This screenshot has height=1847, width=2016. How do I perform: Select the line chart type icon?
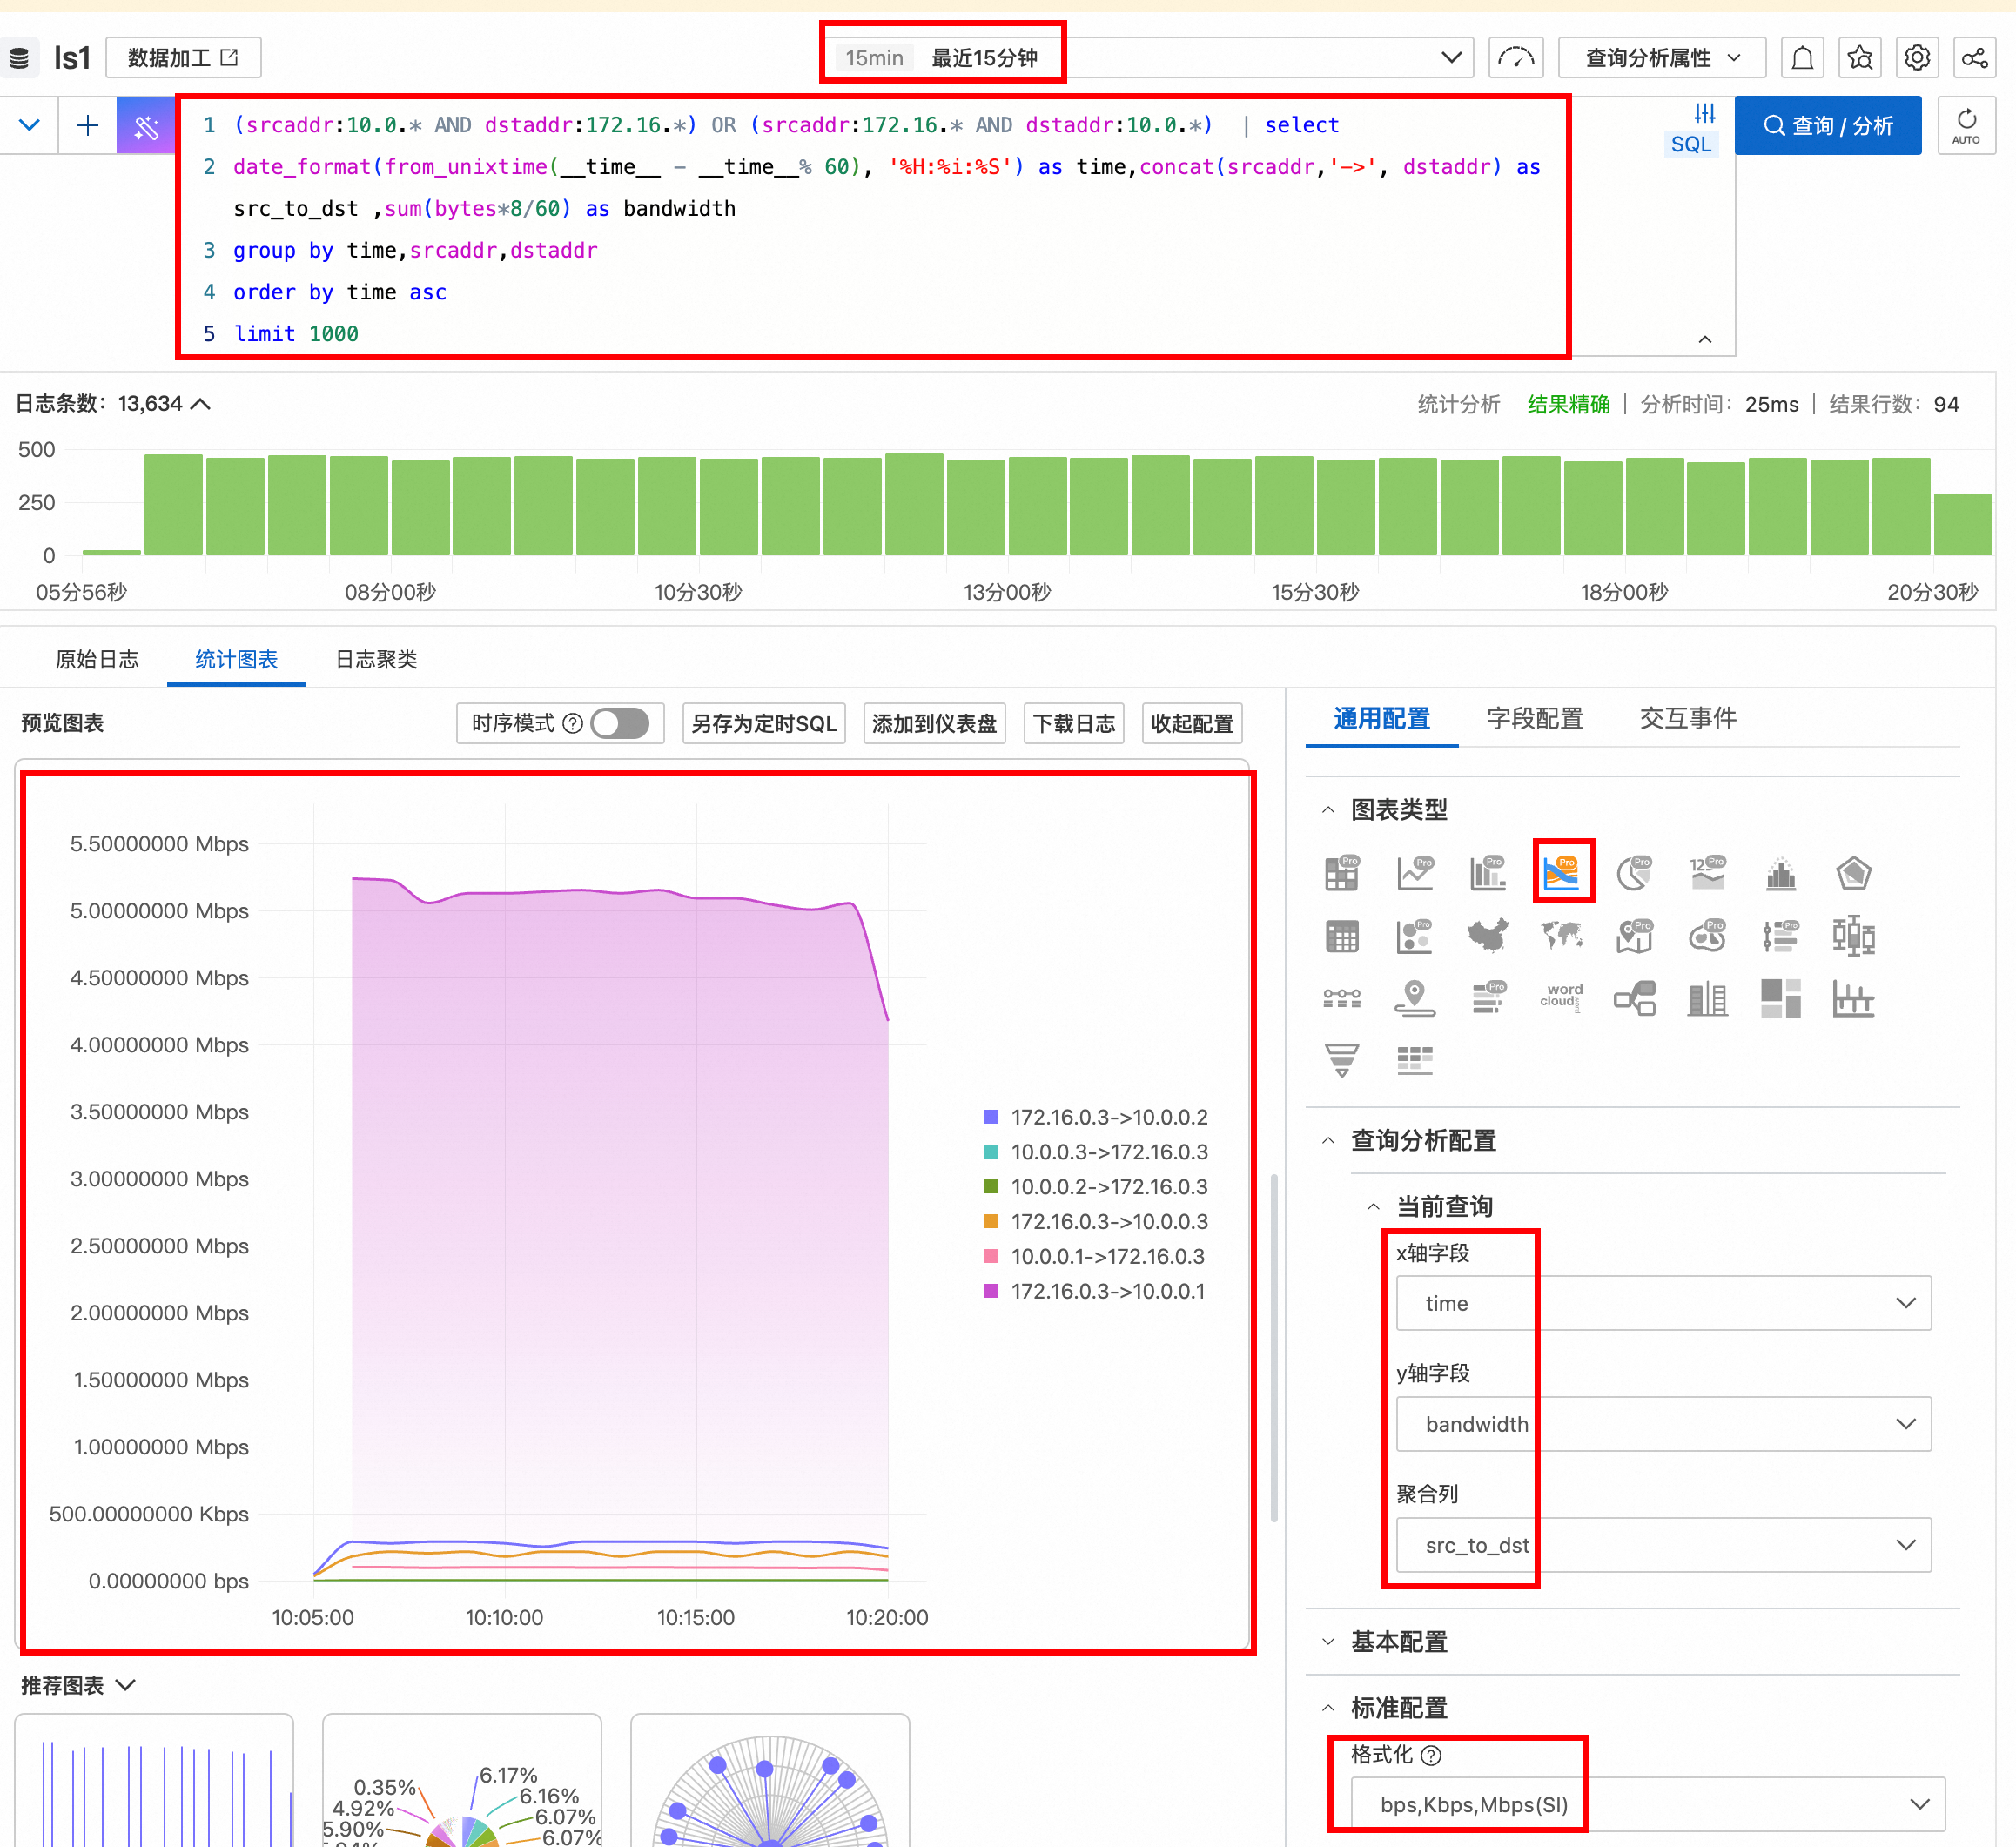[x=1415, y=873]
